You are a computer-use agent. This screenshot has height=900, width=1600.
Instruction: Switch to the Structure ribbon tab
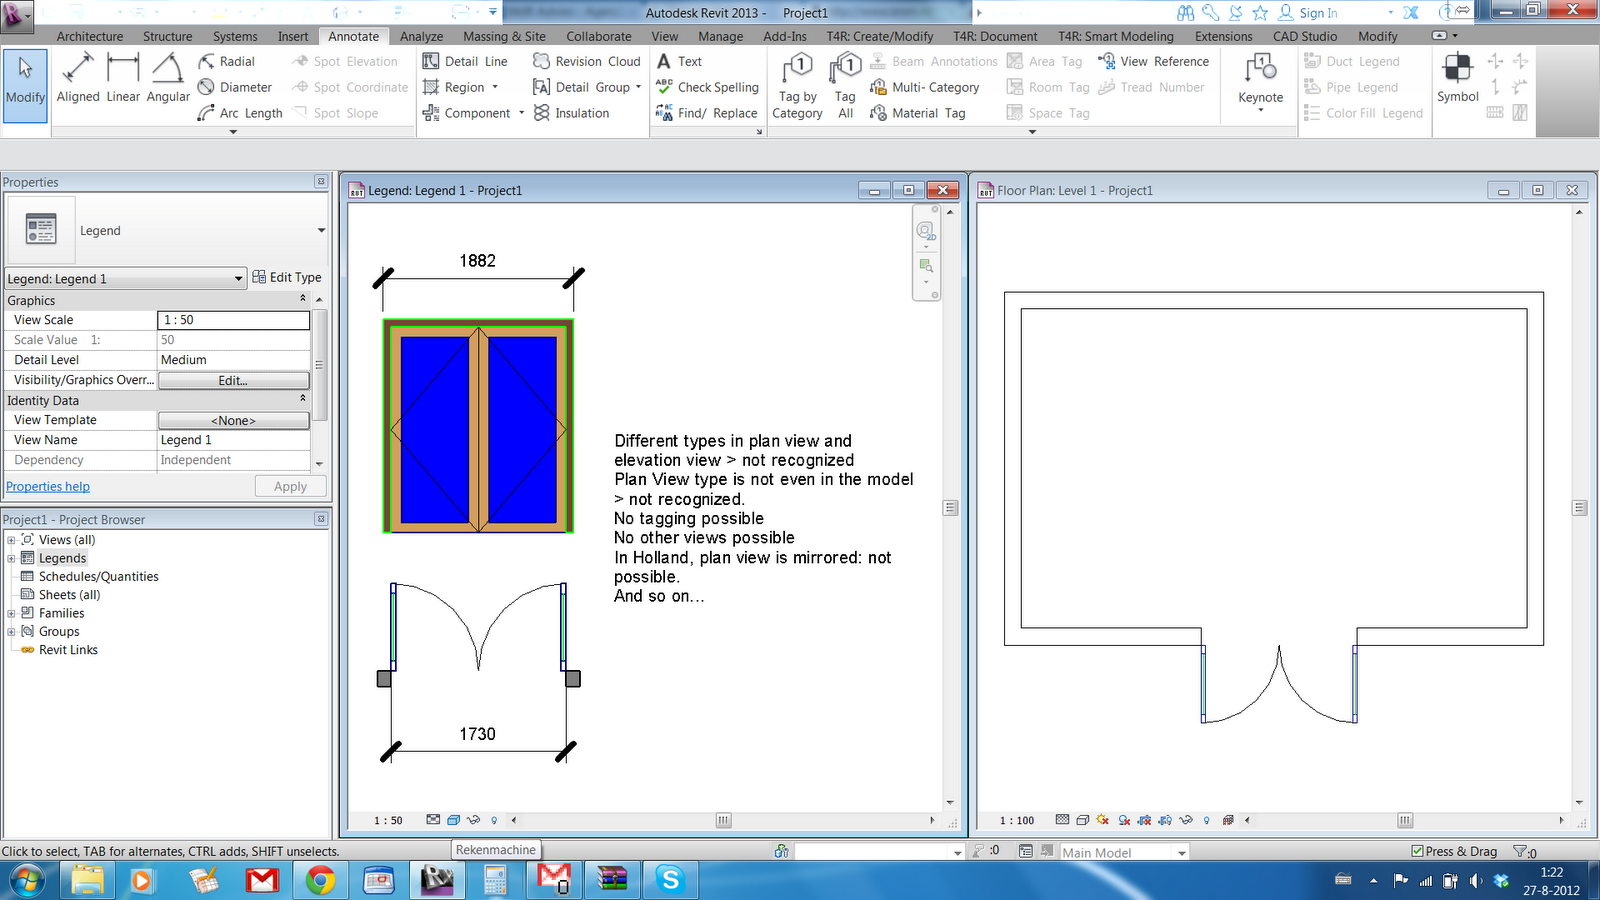tap(168, 36)
